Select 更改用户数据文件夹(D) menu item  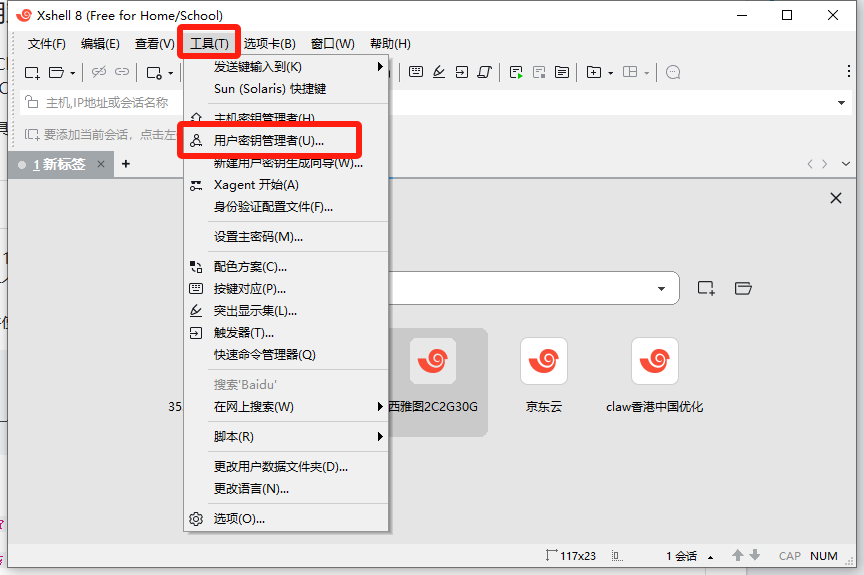pos(286,466)
